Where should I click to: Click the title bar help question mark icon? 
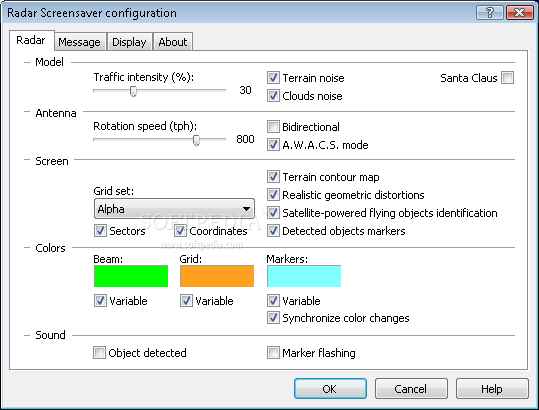click(x=491, y=13)
